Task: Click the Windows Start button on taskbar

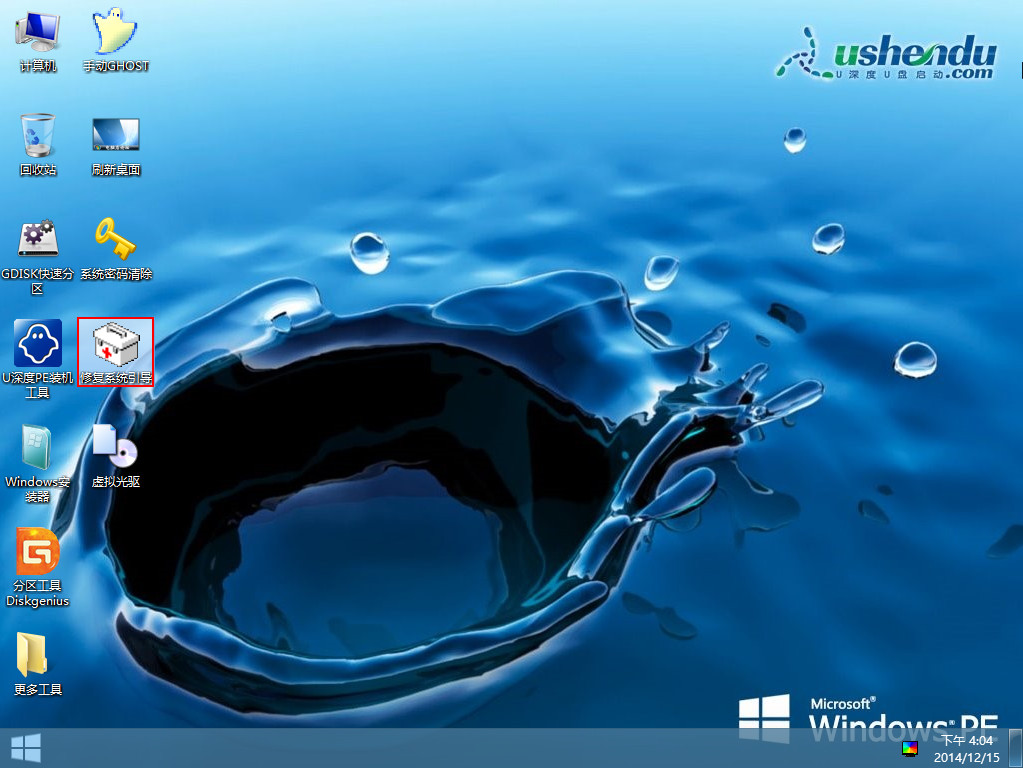Action: click(x=25, y=748)
